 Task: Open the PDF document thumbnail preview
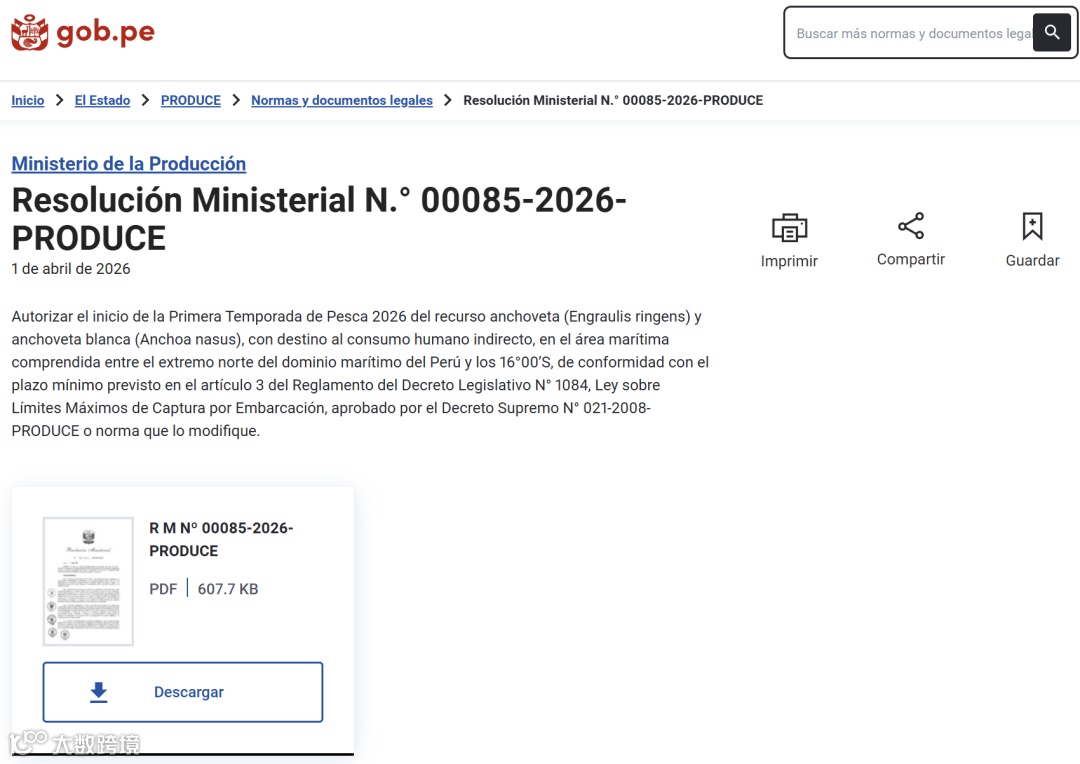point(88,581)
